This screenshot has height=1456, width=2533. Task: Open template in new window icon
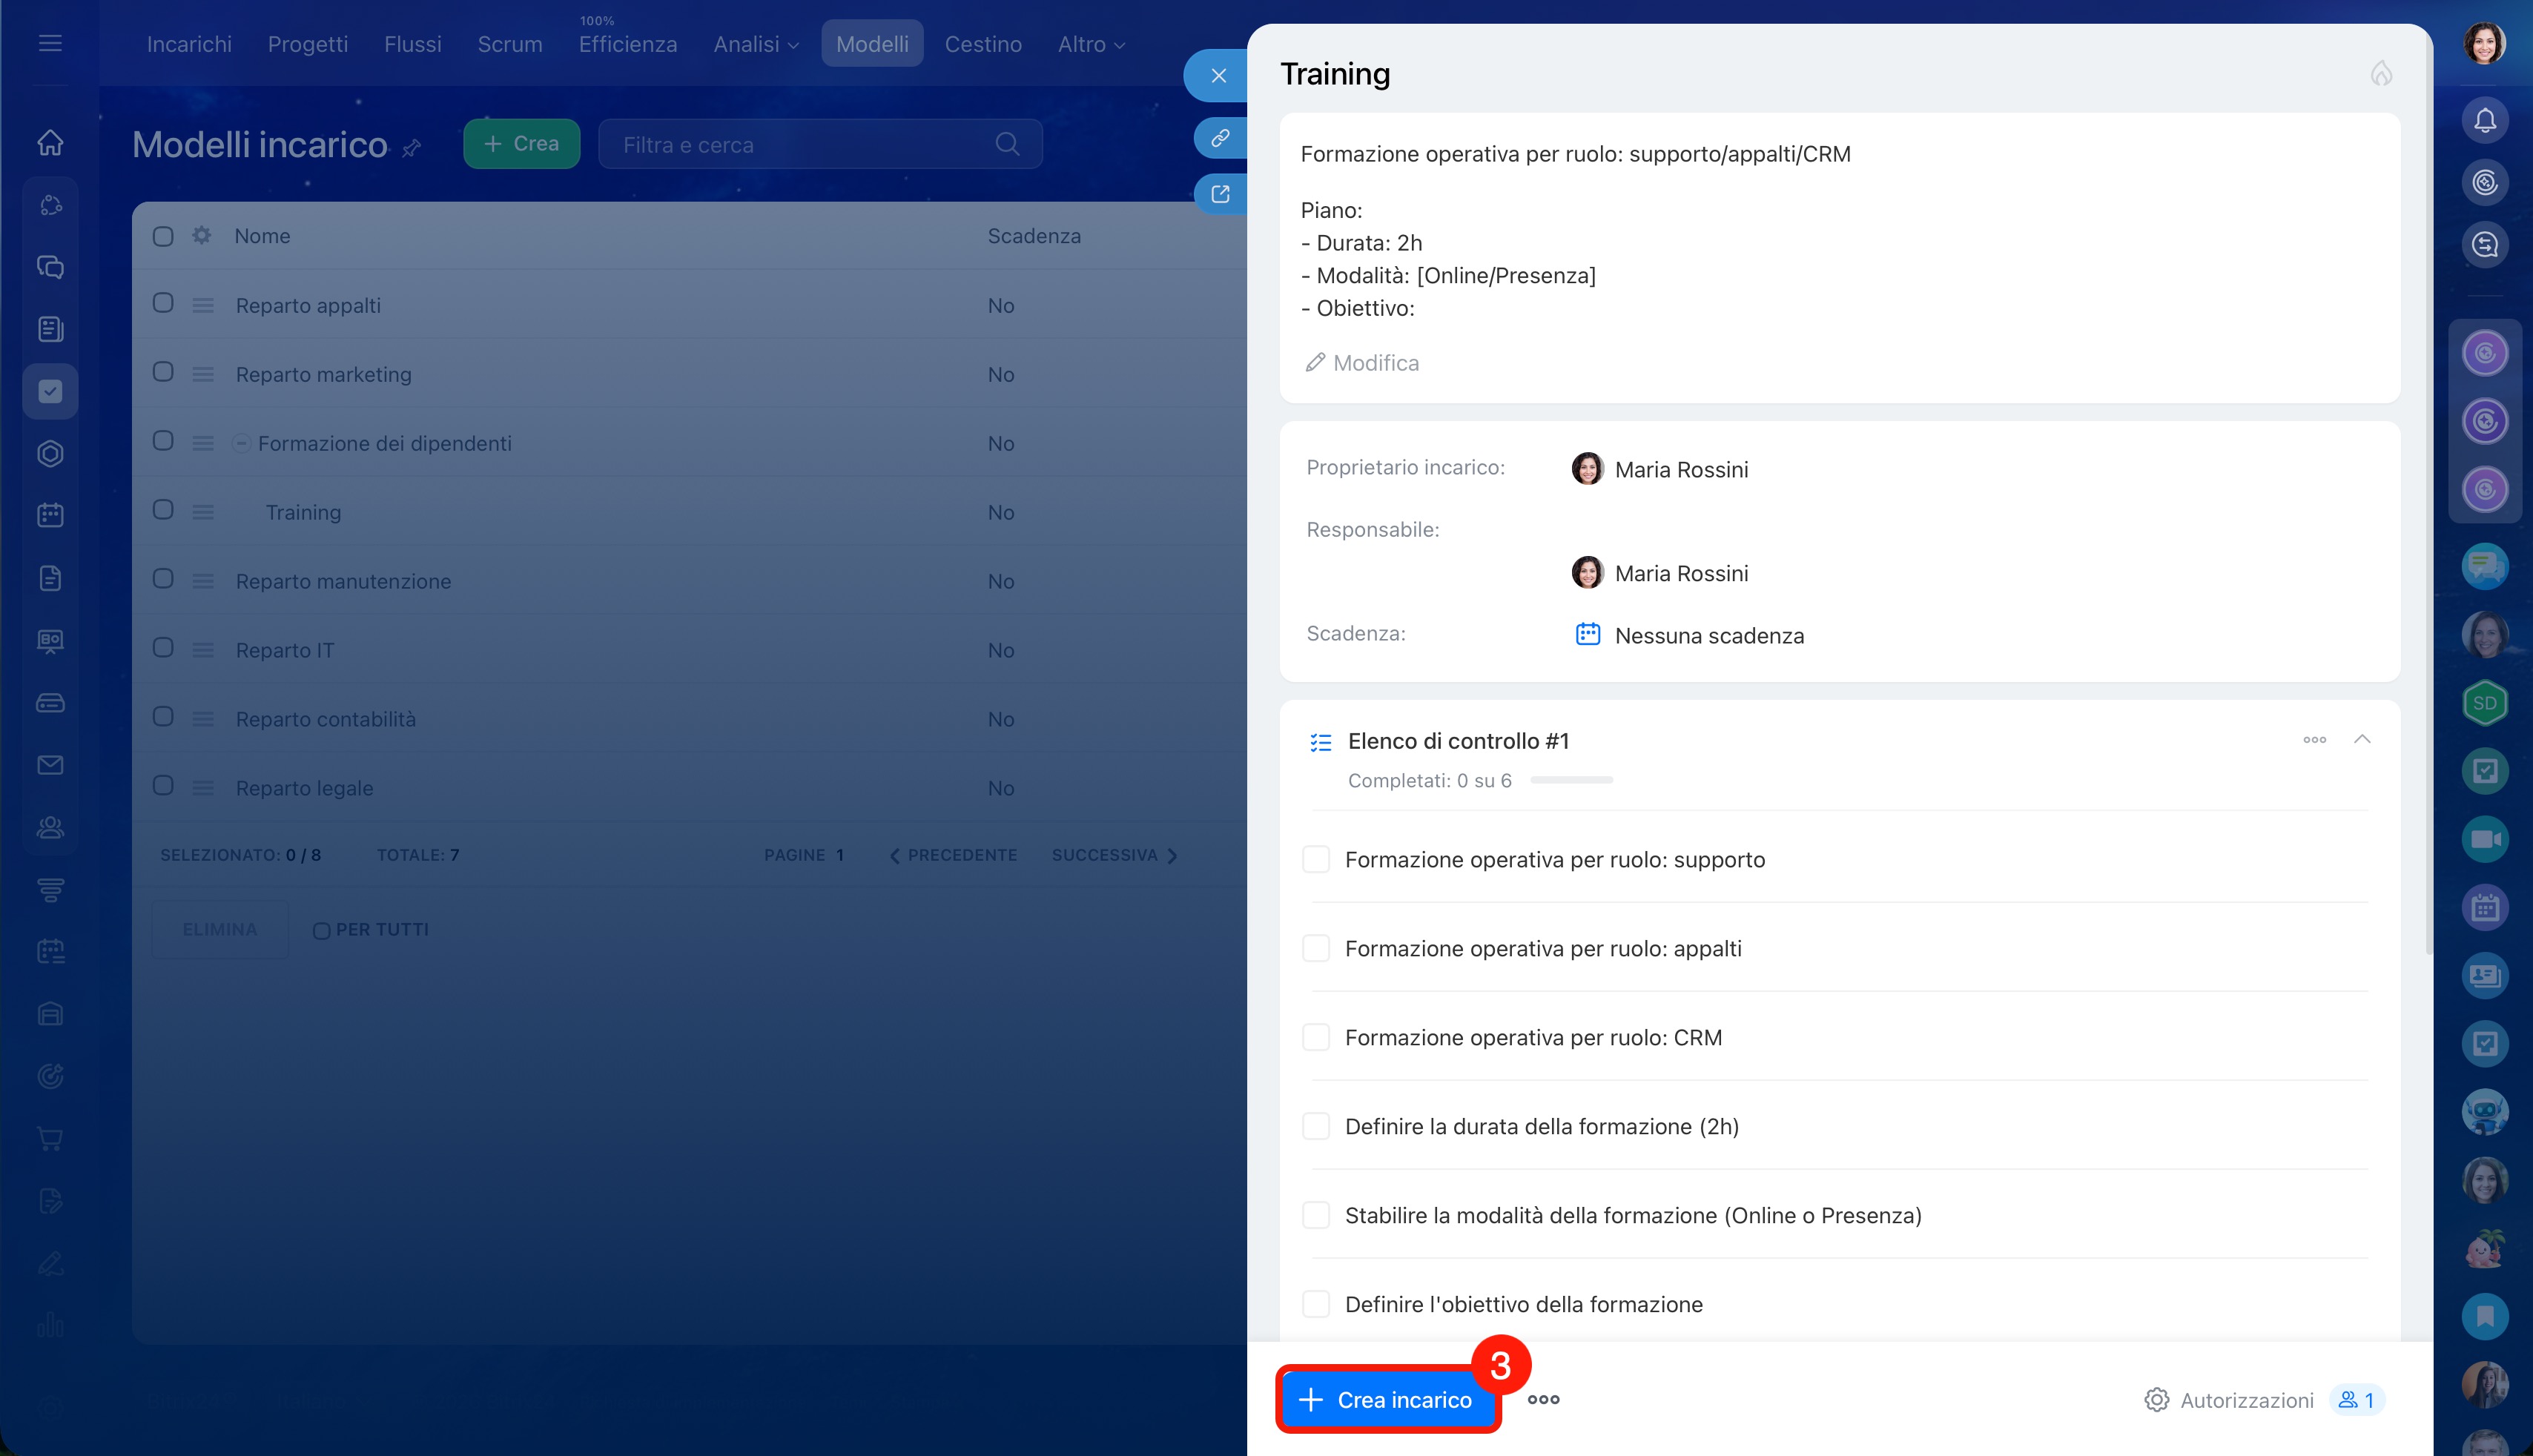tap(1220, 194)
